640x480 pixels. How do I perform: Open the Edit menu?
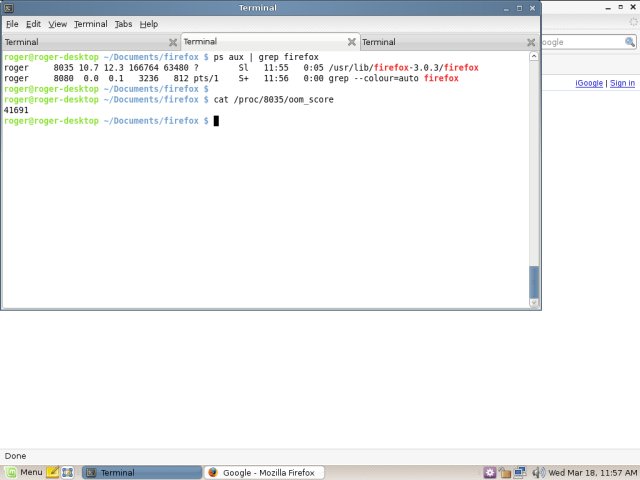click(x=34, y=24)
